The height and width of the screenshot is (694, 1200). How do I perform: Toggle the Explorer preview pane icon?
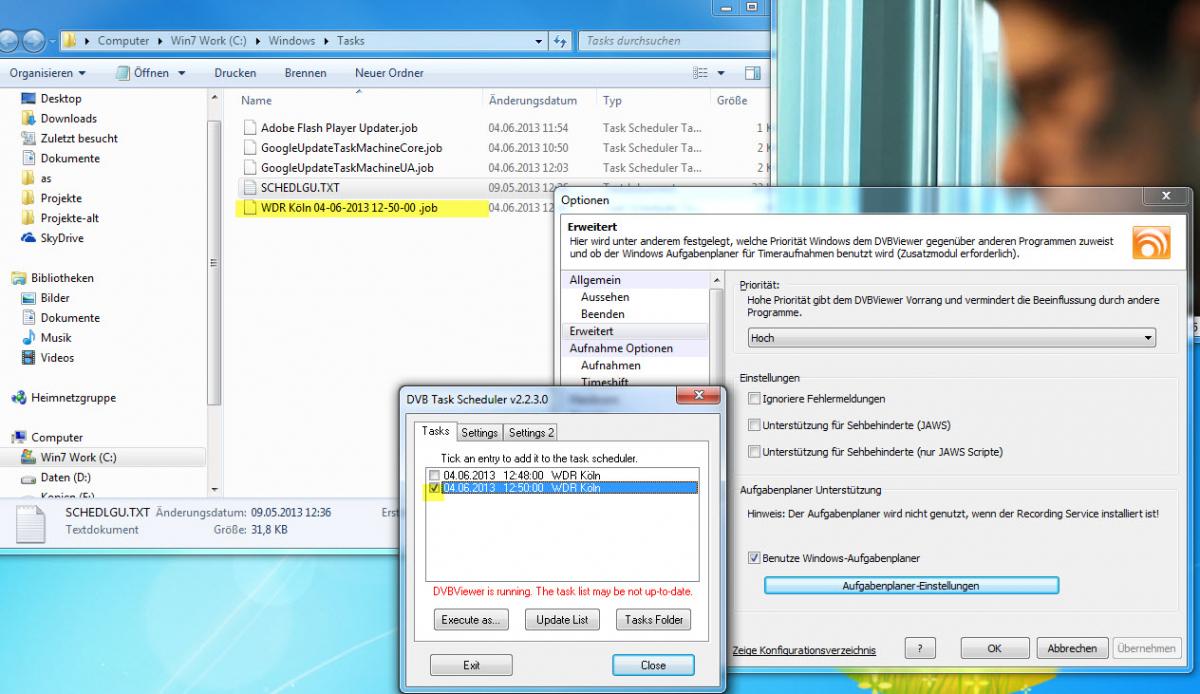pos(752,73)
